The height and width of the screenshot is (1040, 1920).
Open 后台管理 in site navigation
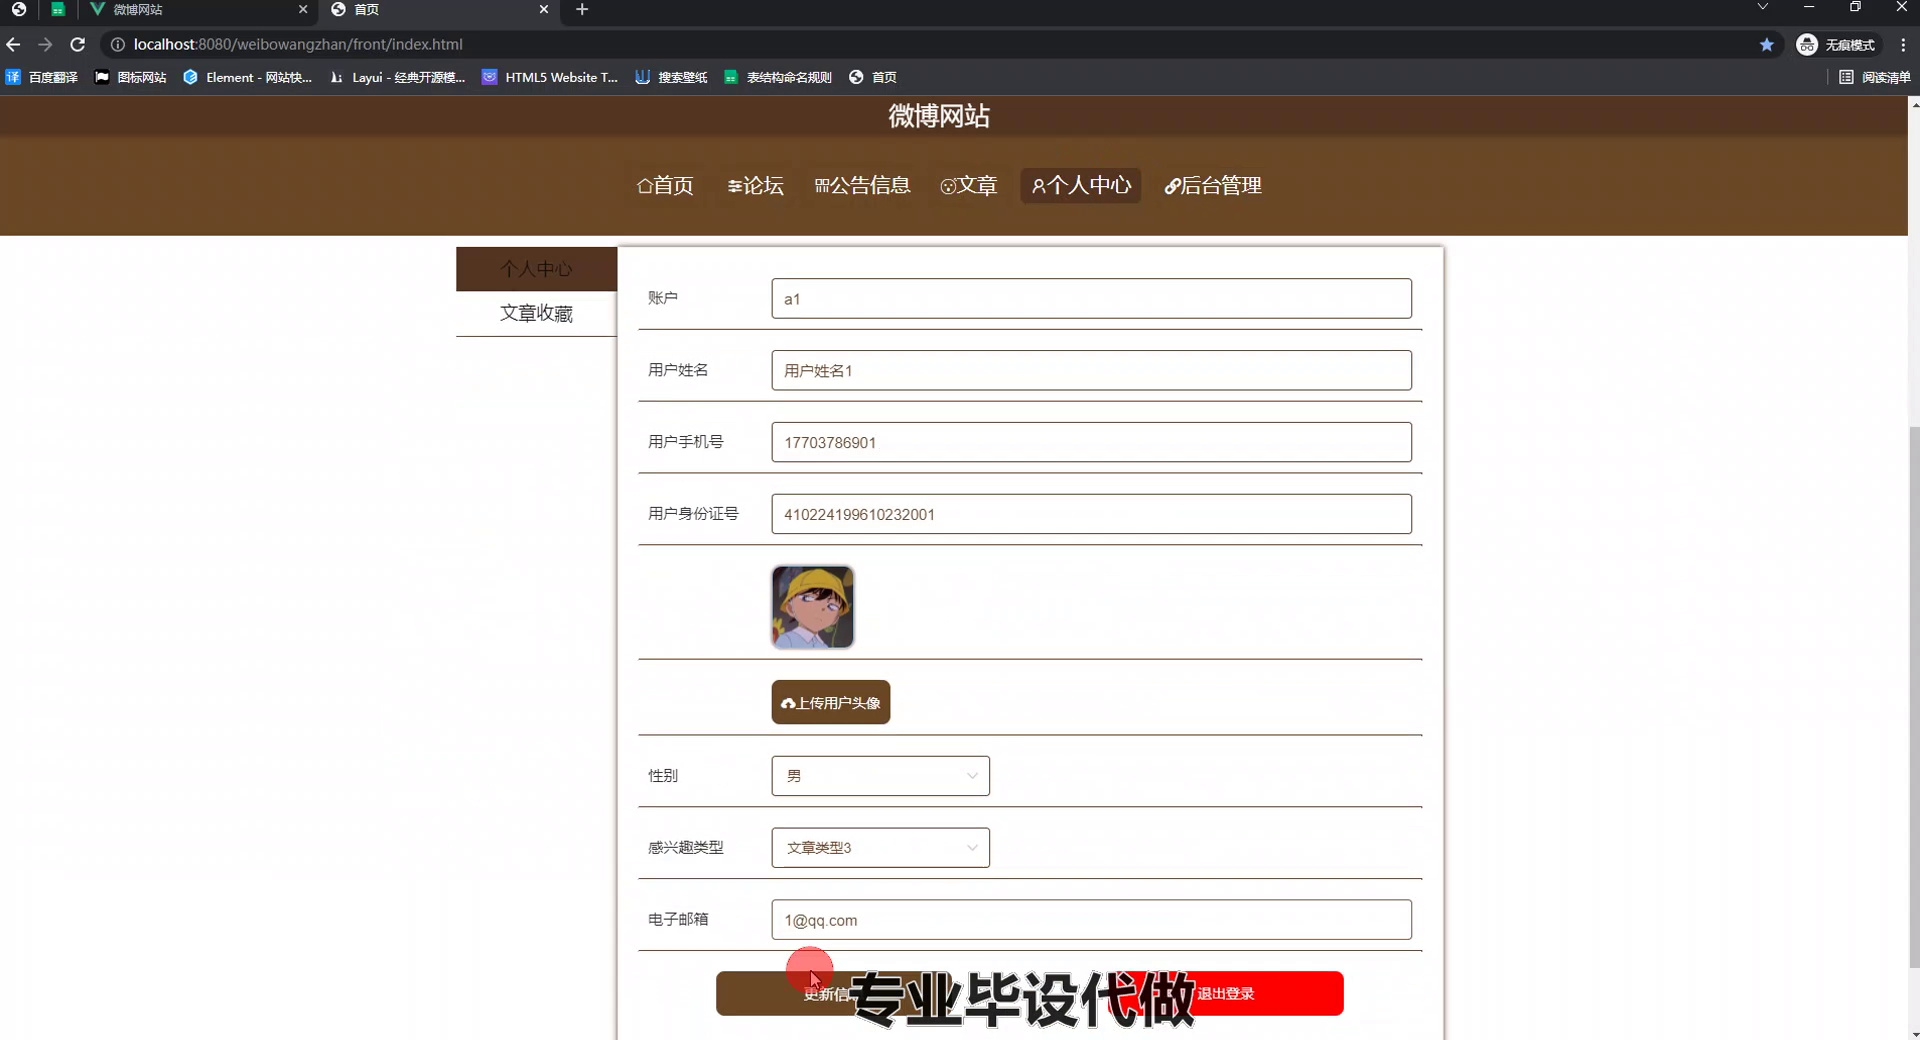point(1213,185)
